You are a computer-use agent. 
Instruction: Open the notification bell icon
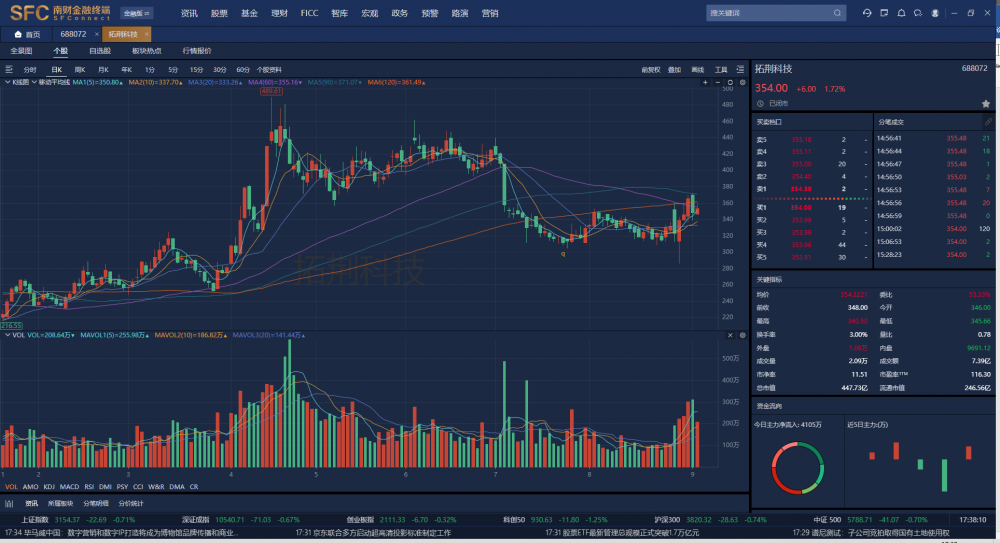coord(901,13)
